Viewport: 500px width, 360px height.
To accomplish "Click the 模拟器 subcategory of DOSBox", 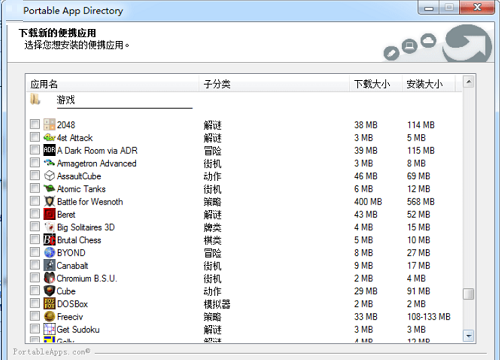I will [217, 304].
